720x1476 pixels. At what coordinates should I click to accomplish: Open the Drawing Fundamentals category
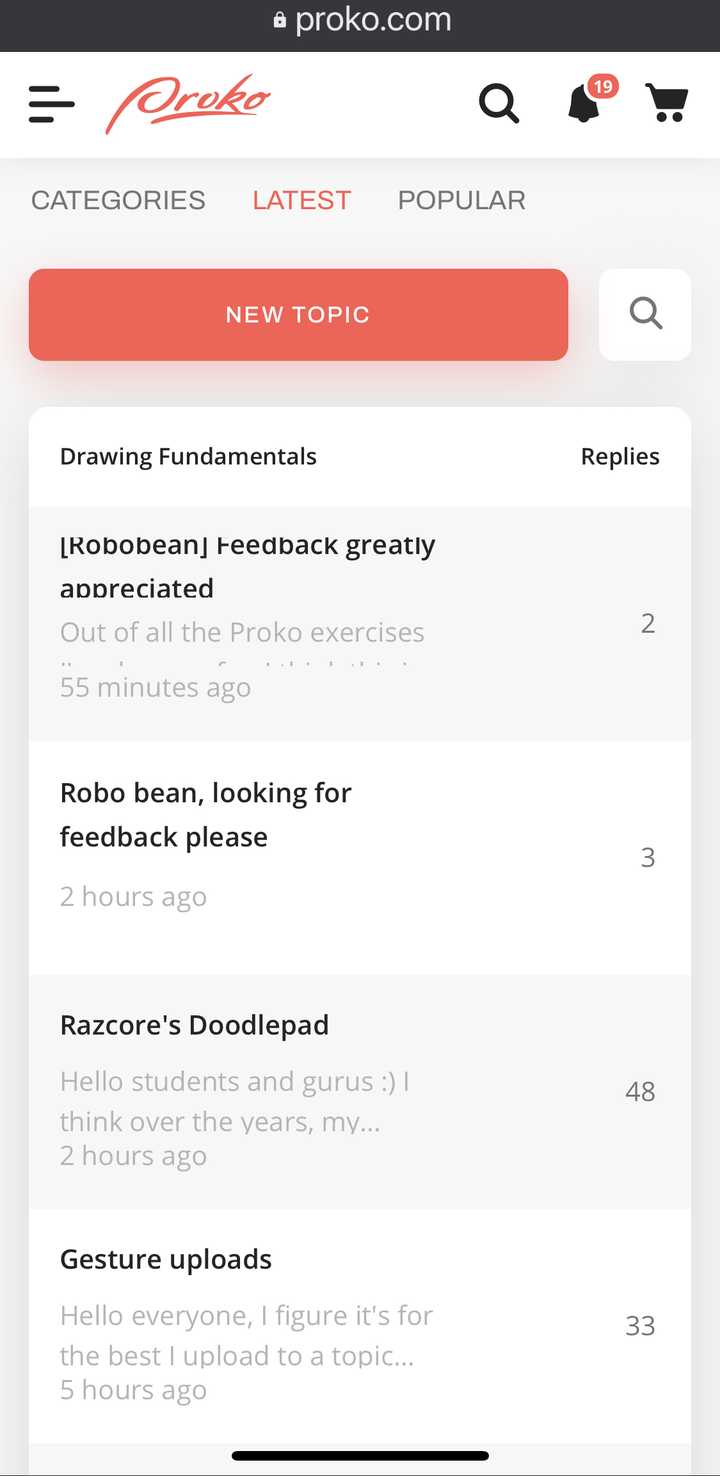188,457
